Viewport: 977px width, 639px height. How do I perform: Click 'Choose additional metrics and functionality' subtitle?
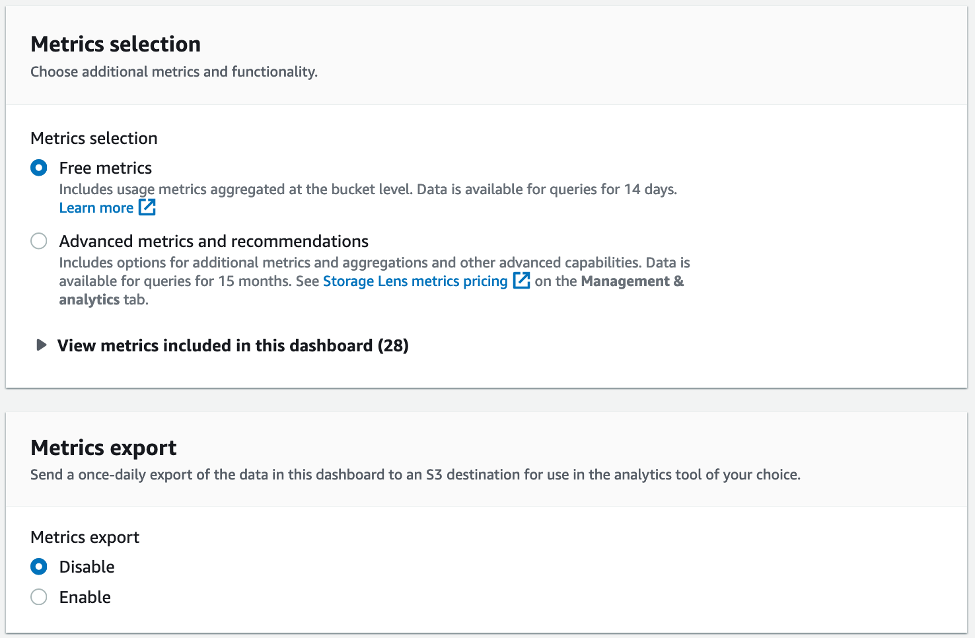pos(174,72)
